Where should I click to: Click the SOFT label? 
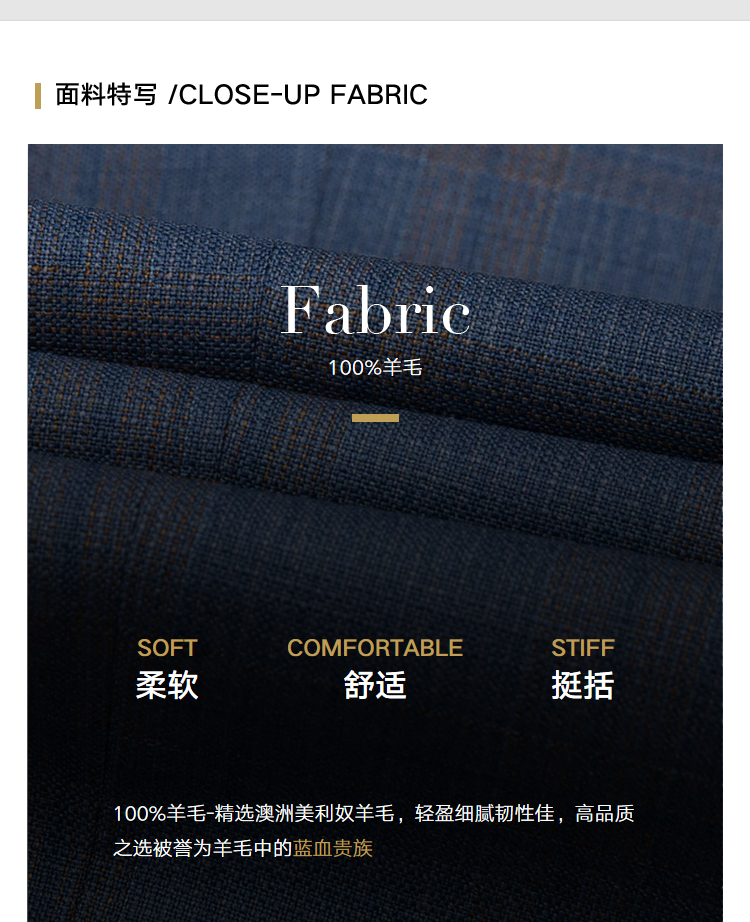(x=167, y=648)
